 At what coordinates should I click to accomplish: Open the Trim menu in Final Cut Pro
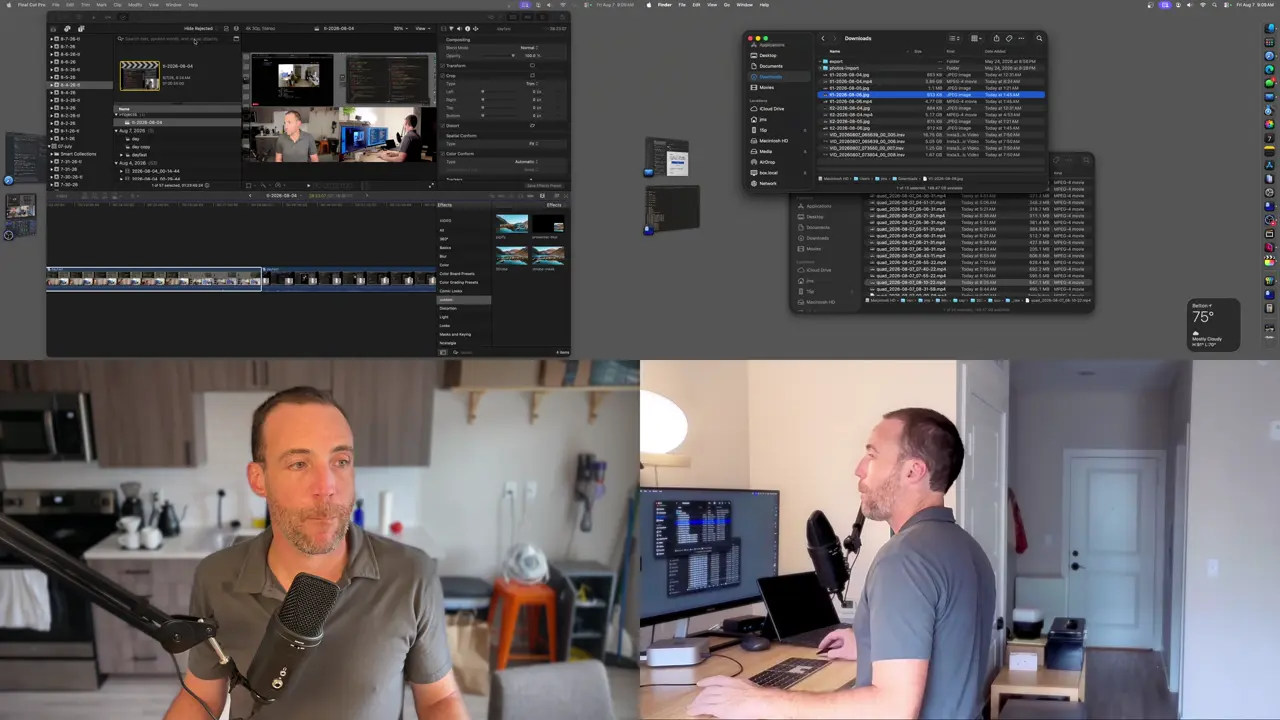point(86,5)
